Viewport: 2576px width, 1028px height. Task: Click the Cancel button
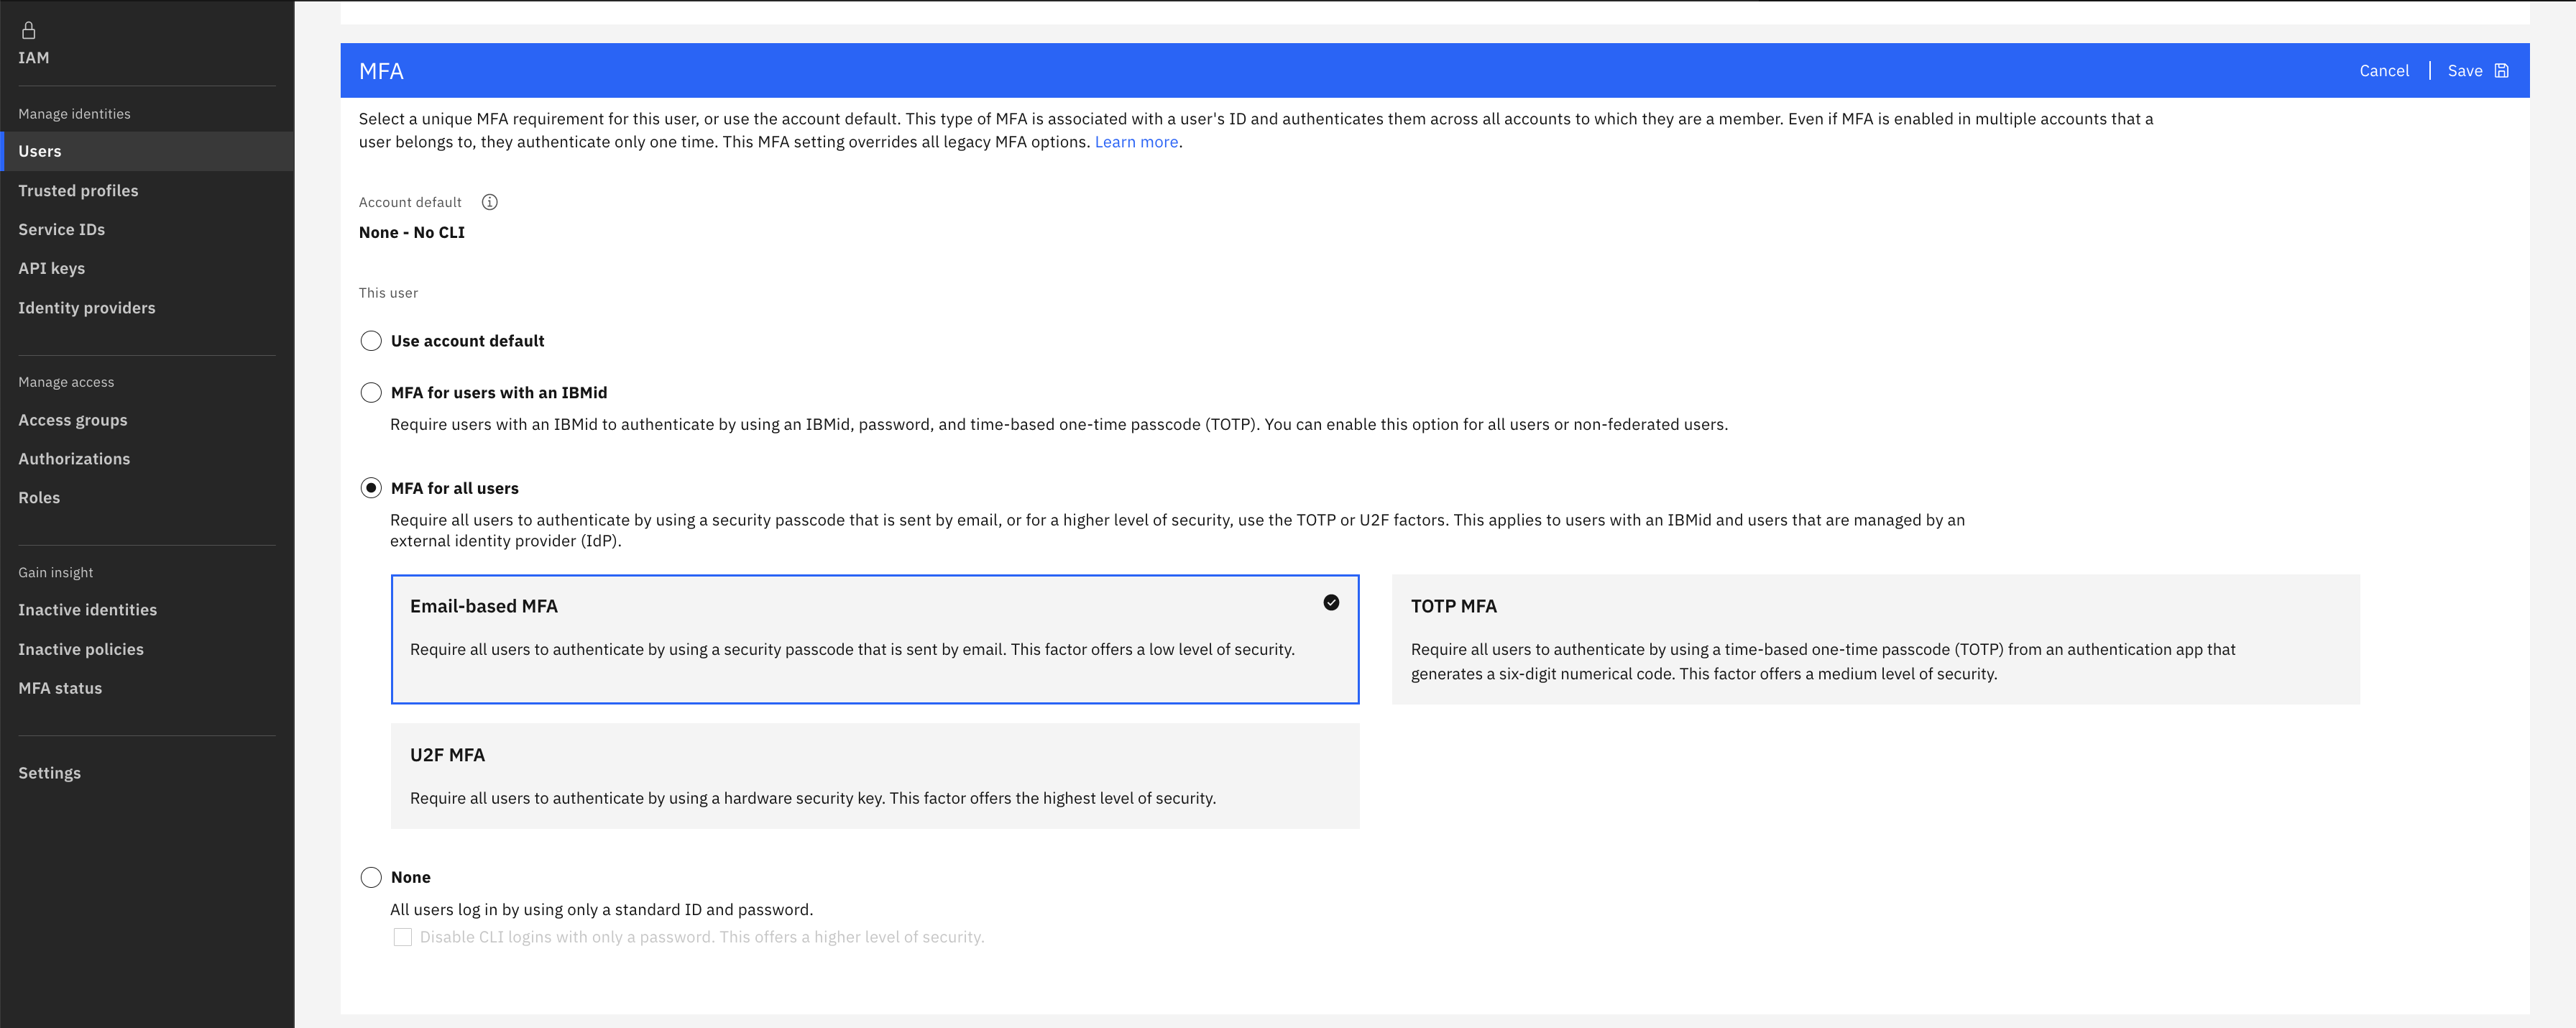2384,70
